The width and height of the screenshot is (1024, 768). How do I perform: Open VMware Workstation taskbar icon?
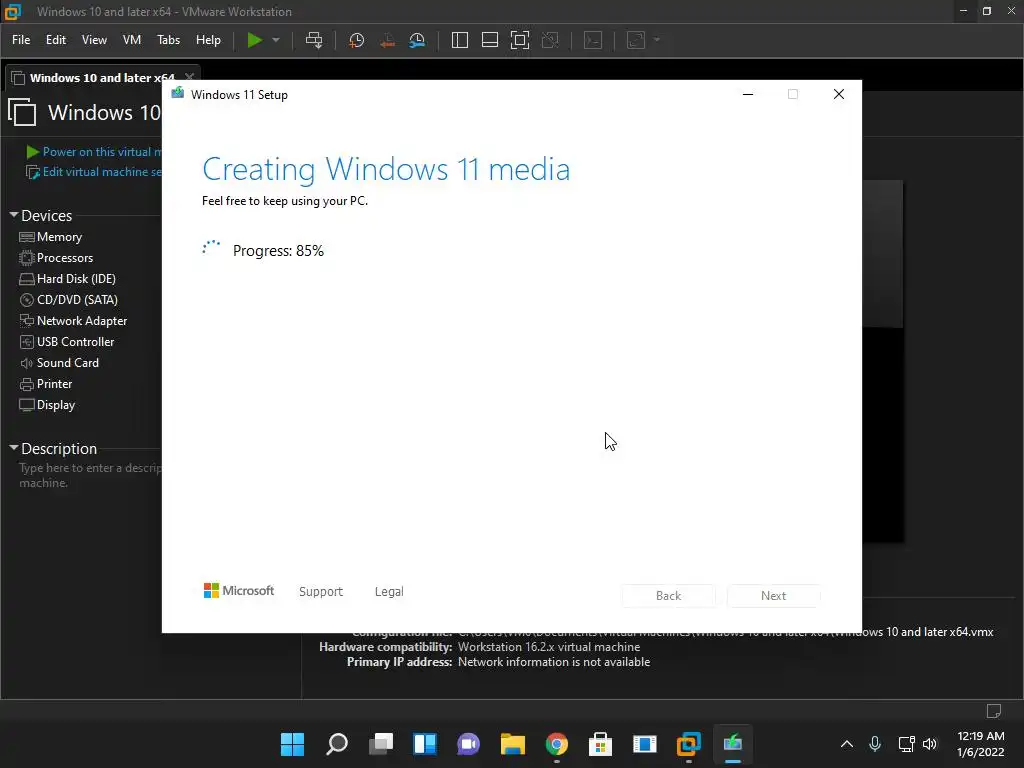point(688,744)
